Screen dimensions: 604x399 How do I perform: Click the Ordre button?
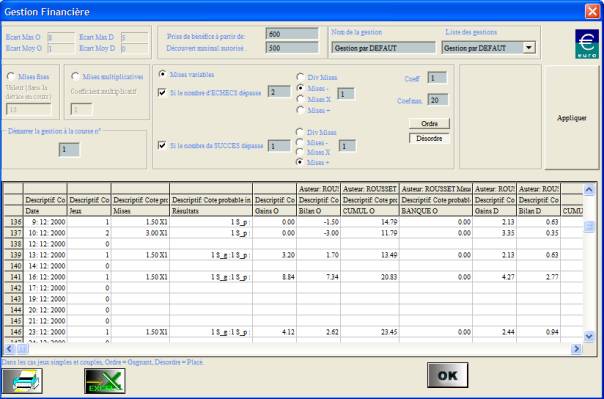(429, 124)
